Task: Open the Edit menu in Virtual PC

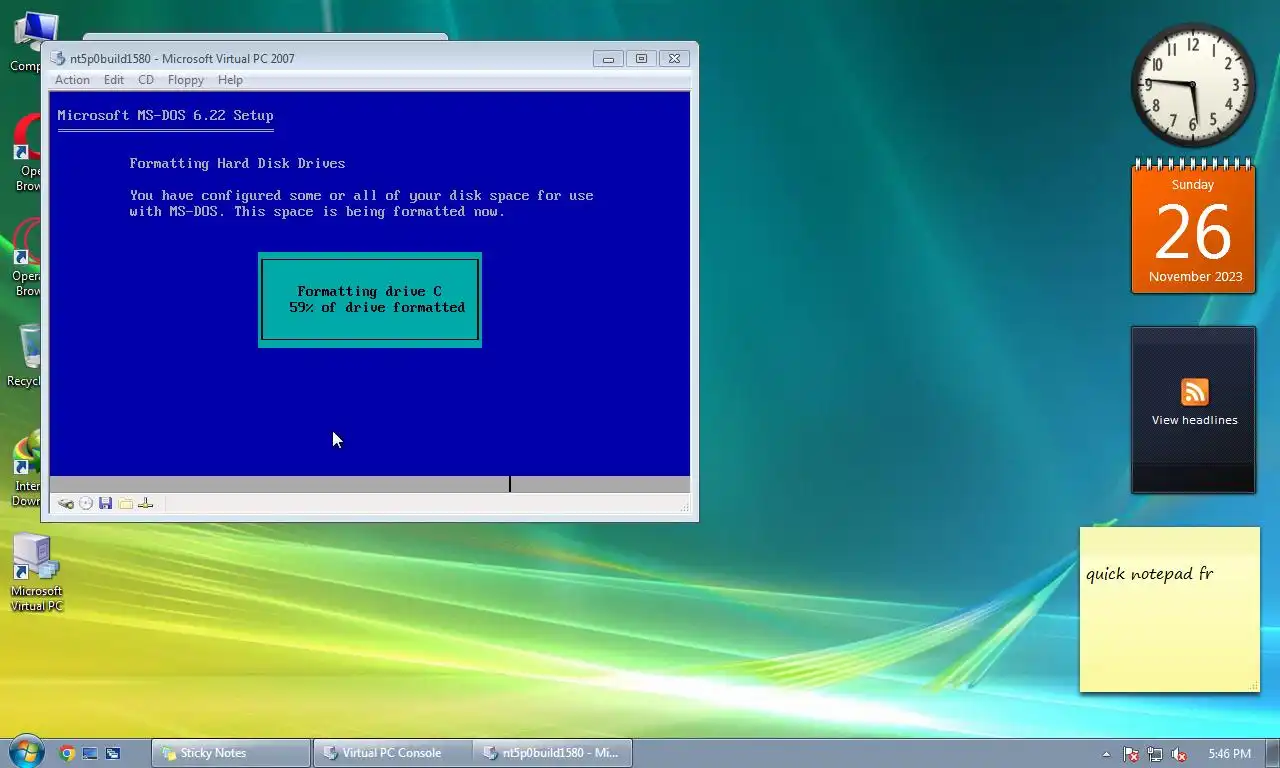Action: coord(114,80)
